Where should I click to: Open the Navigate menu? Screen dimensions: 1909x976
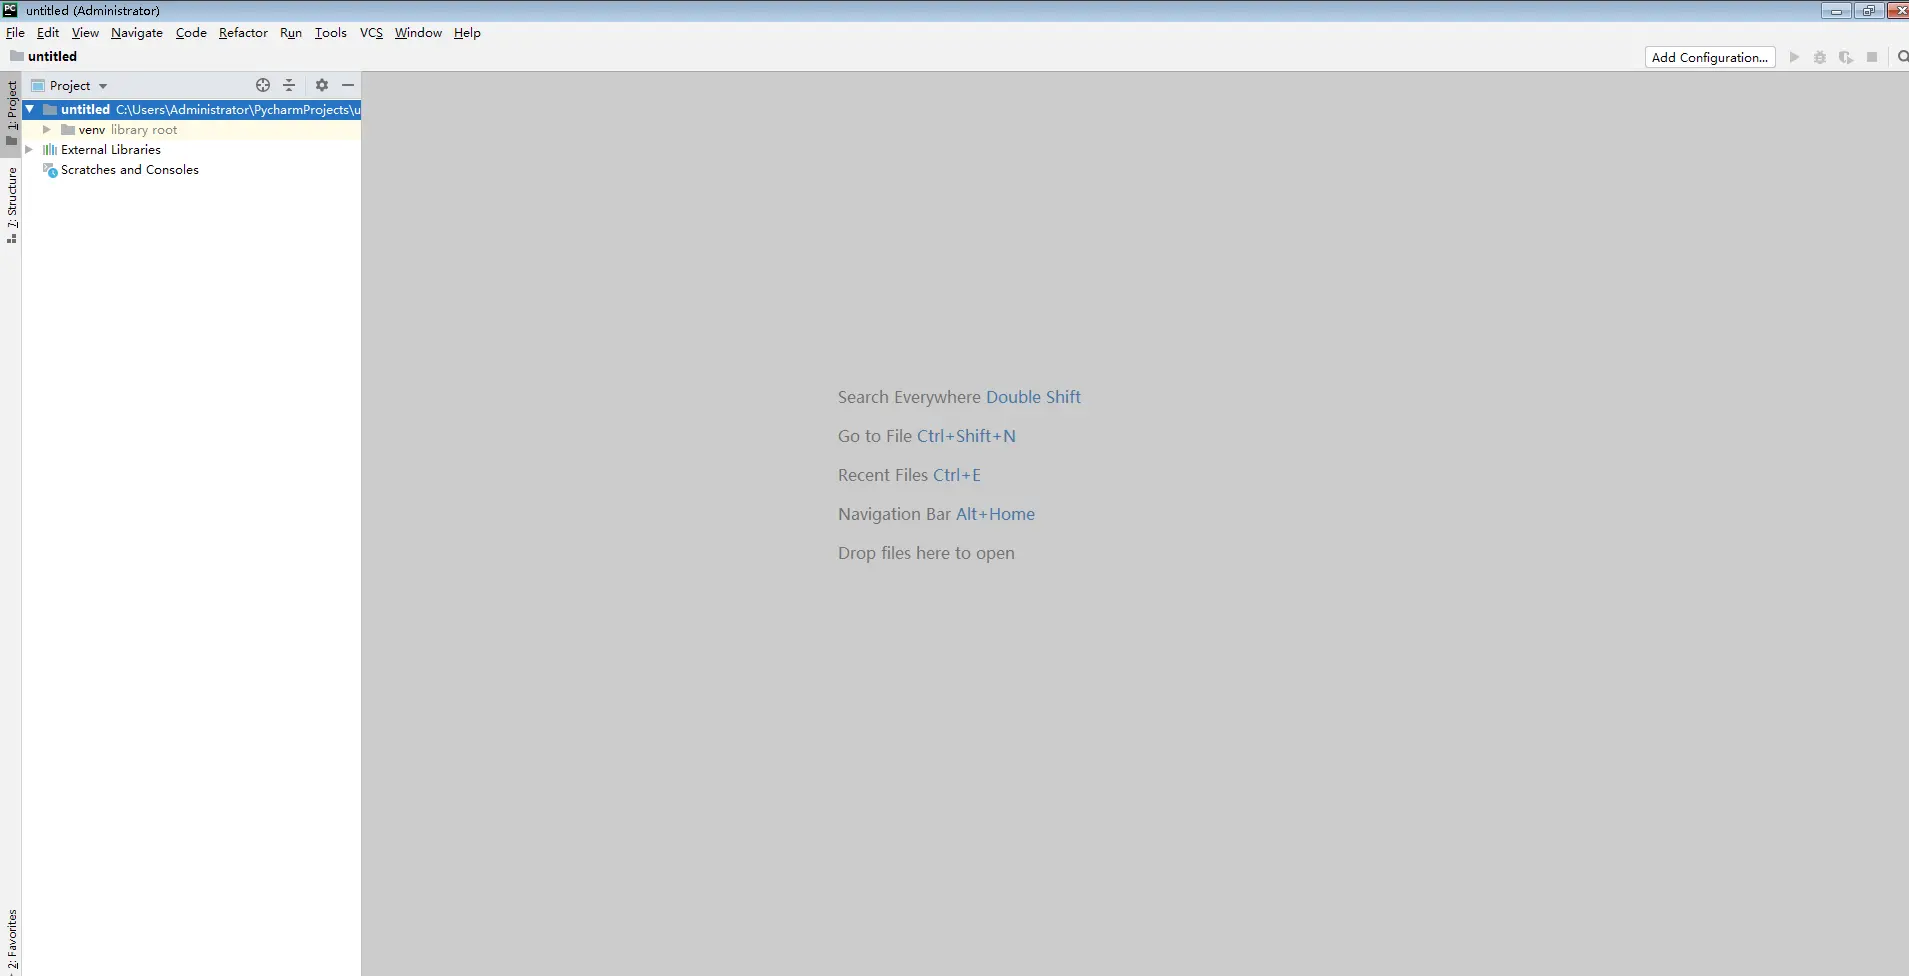137,33
